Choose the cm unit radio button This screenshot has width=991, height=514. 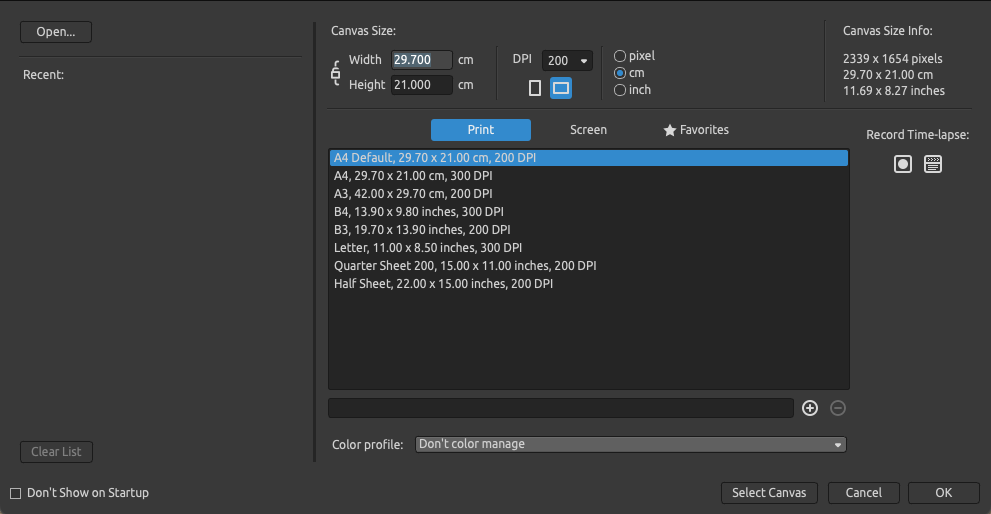tap(620, 73)
